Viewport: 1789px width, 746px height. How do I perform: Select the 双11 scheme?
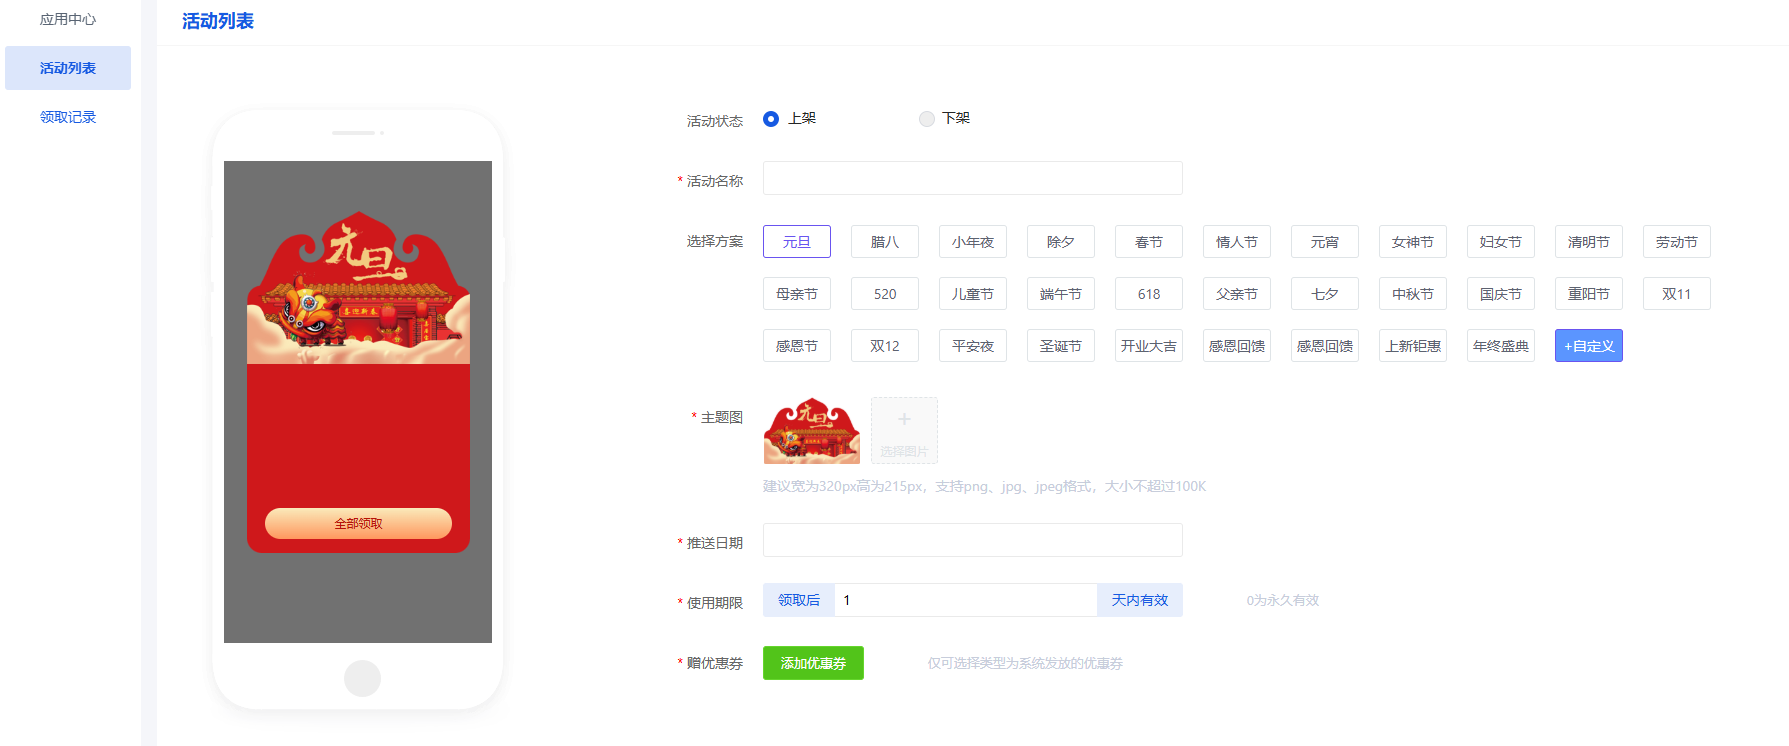coord(1676,294)
